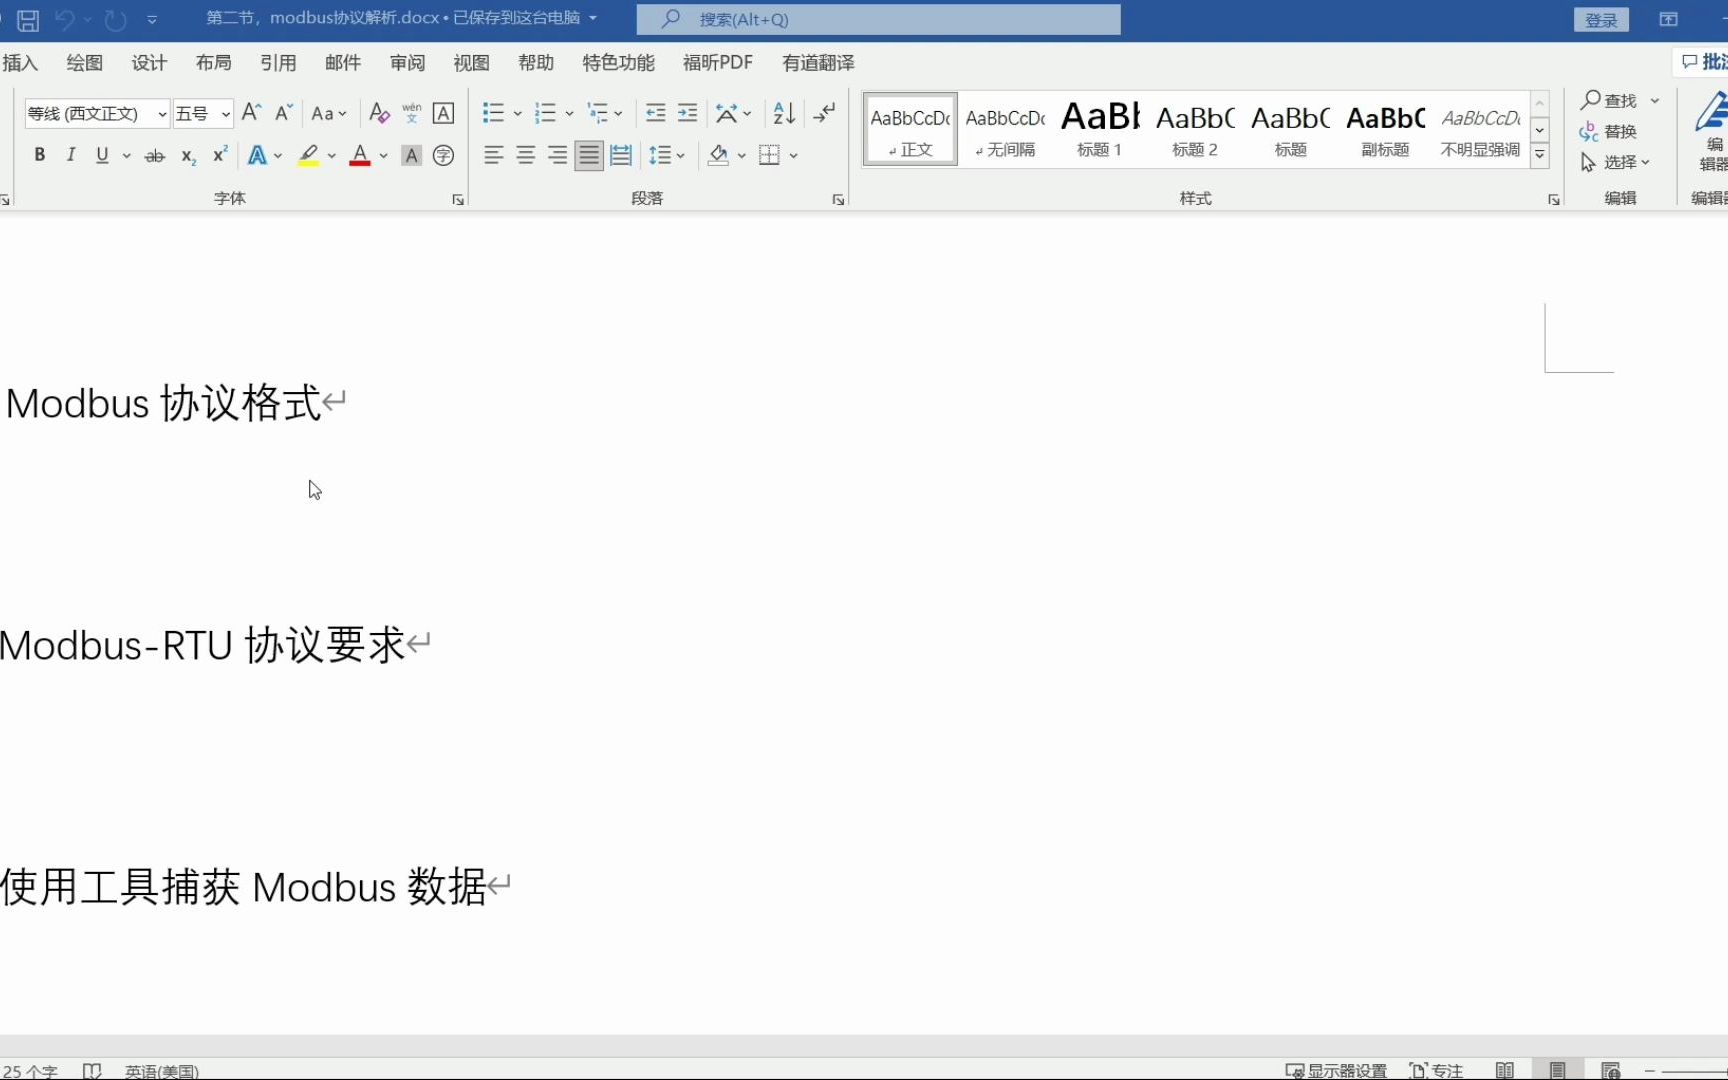The width and height of the screenshot is (1728, 1080).
Task: Open the 福昕PDF tab
Action: (718, 63)
